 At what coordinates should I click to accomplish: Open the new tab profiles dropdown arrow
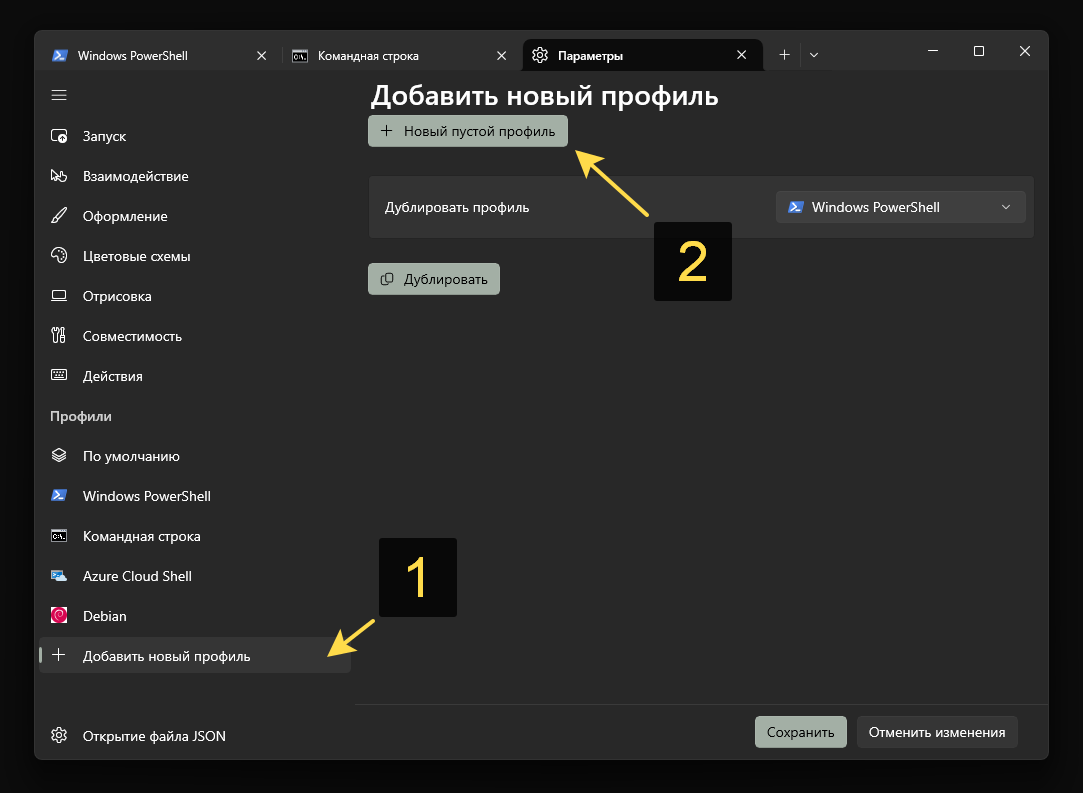tap(814, 55)
